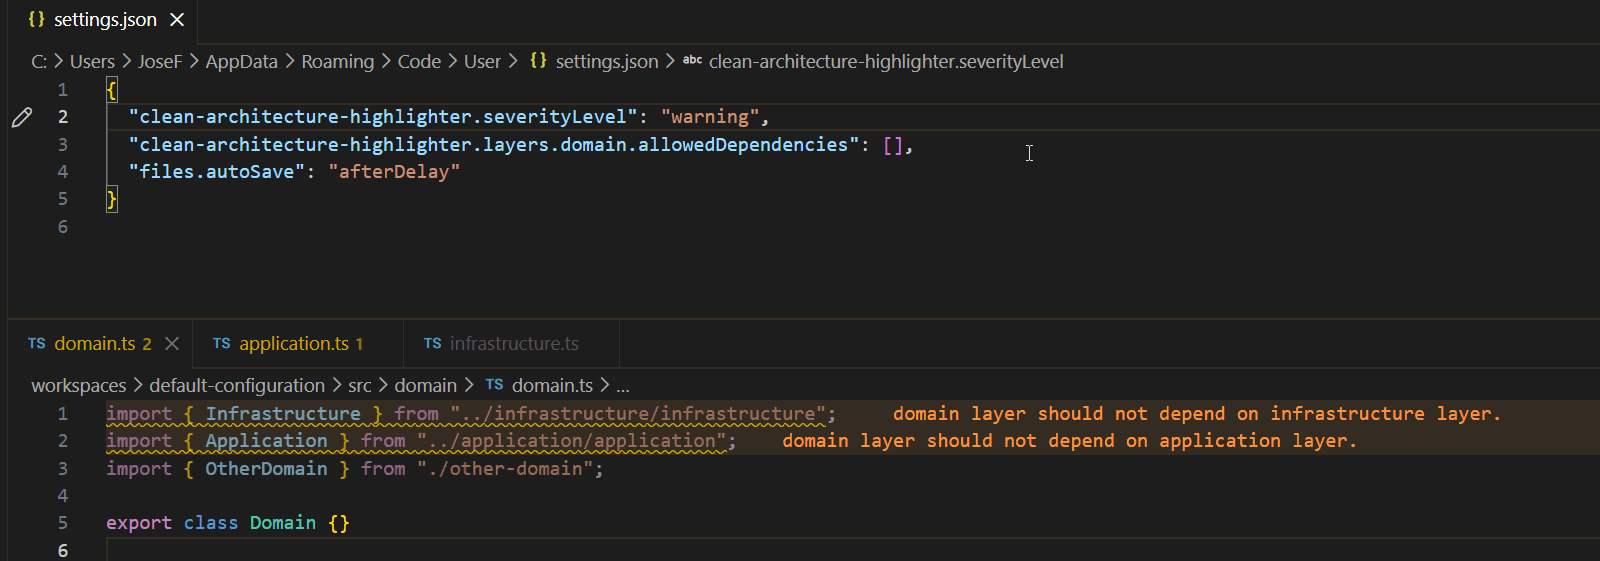Click the "../infrastructure/infrastructure" path string
This screenshot has width=1600, height=561.
638,414
